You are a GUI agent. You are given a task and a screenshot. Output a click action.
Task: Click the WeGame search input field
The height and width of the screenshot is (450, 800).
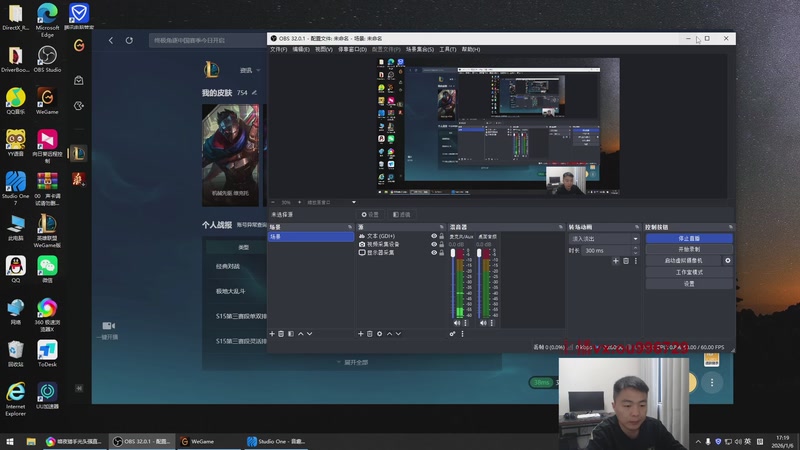[208, 40]
